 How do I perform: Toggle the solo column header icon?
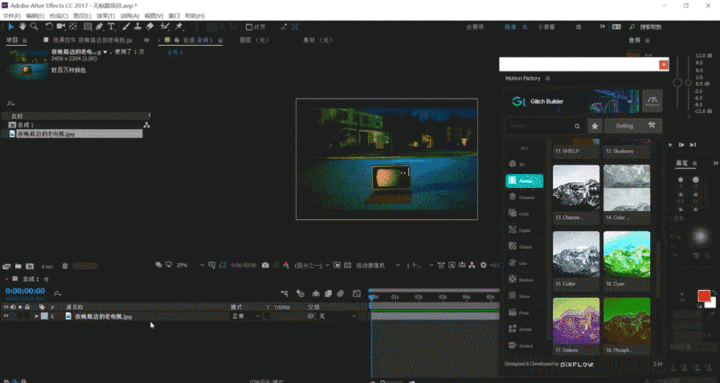tap(20, 307)
